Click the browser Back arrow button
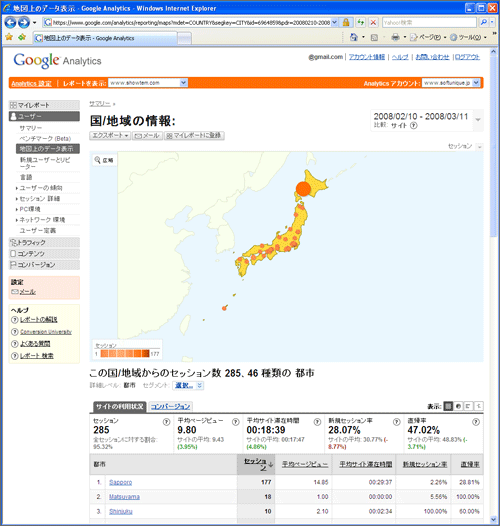Viewport: 500px width, 526px height. [10, 22]
